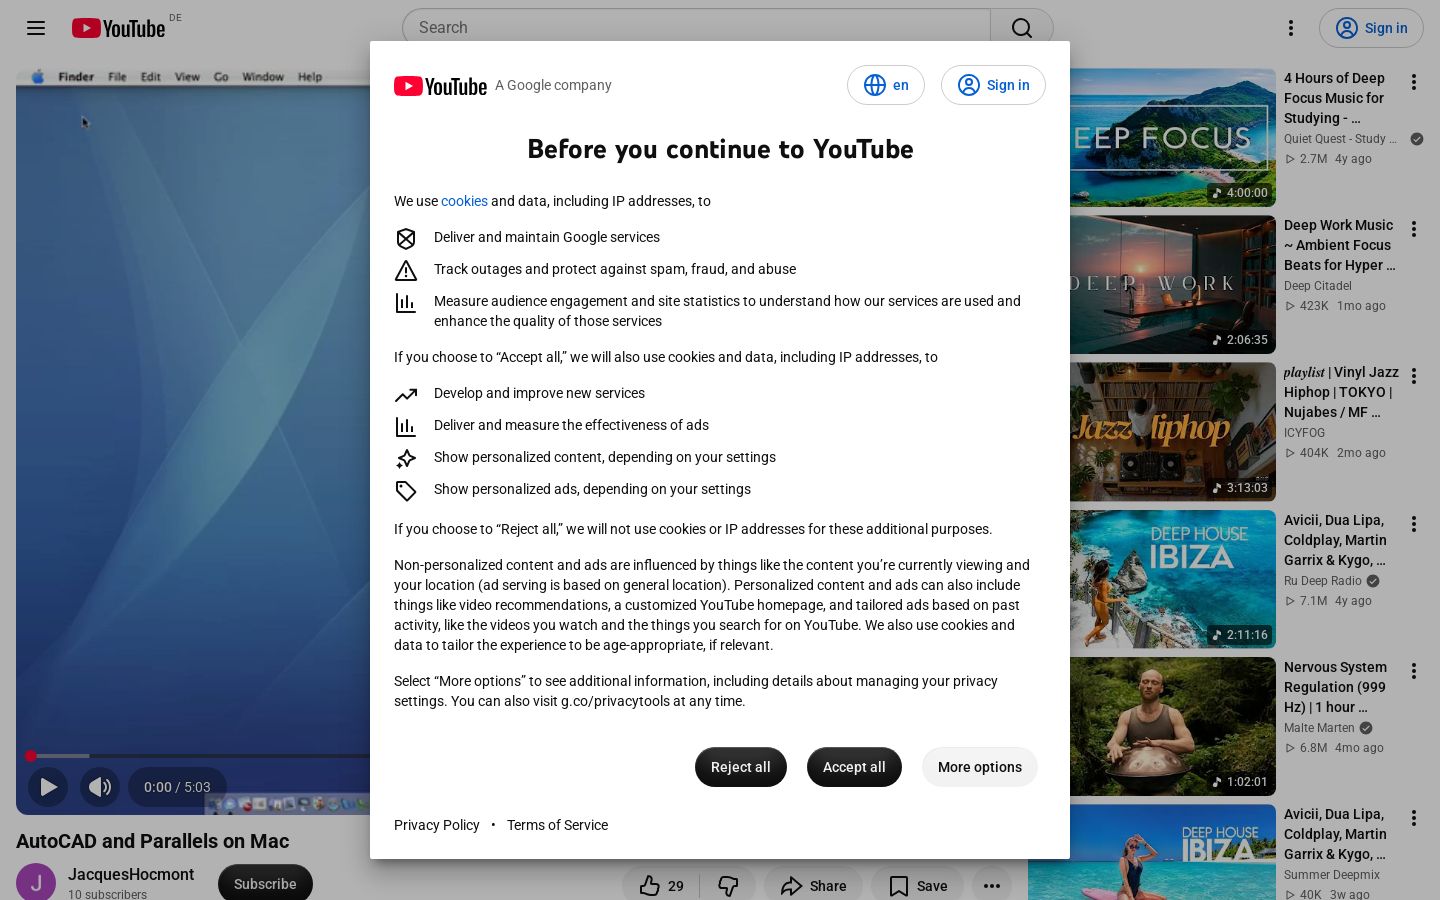Screen dimensions: 1440x900
Task: Click the Search input field
Action: click(x=696, y=28)
